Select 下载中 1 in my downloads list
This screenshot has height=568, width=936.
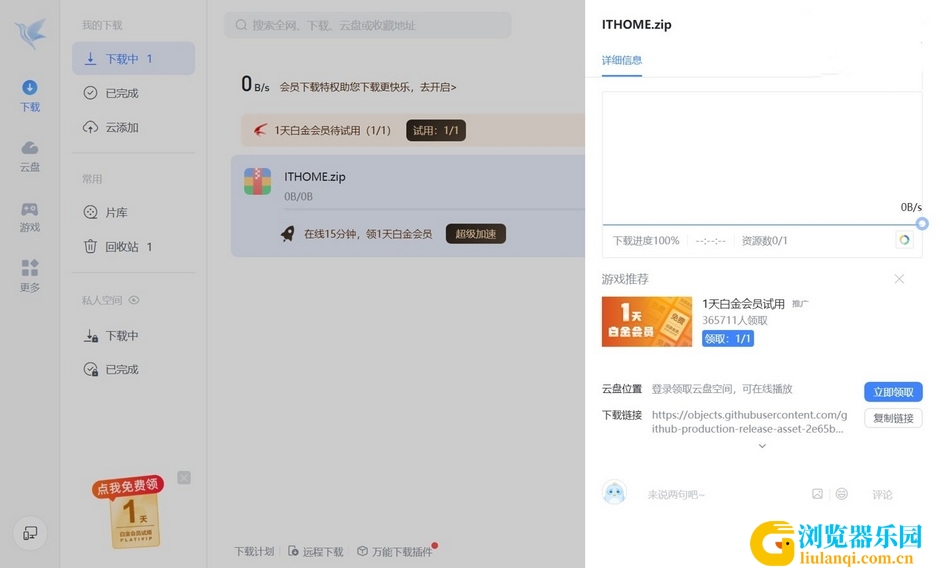tap(133, 58)
